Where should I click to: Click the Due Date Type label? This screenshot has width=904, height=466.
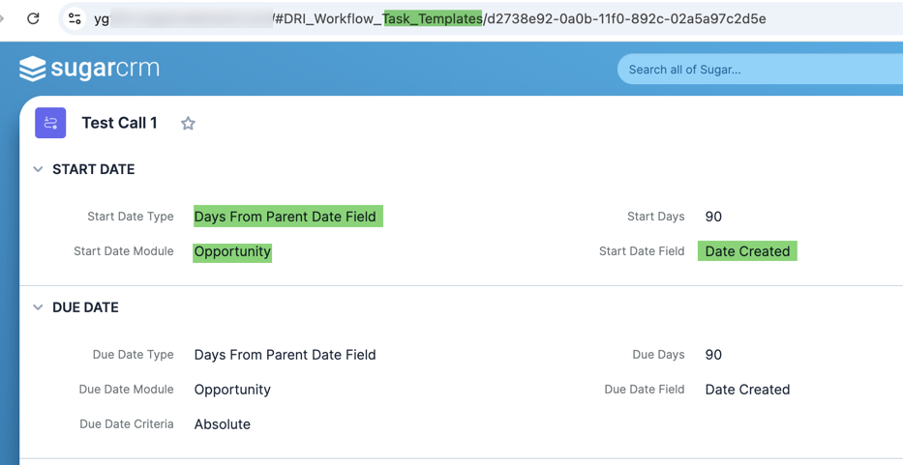click(x=133, y=355)
